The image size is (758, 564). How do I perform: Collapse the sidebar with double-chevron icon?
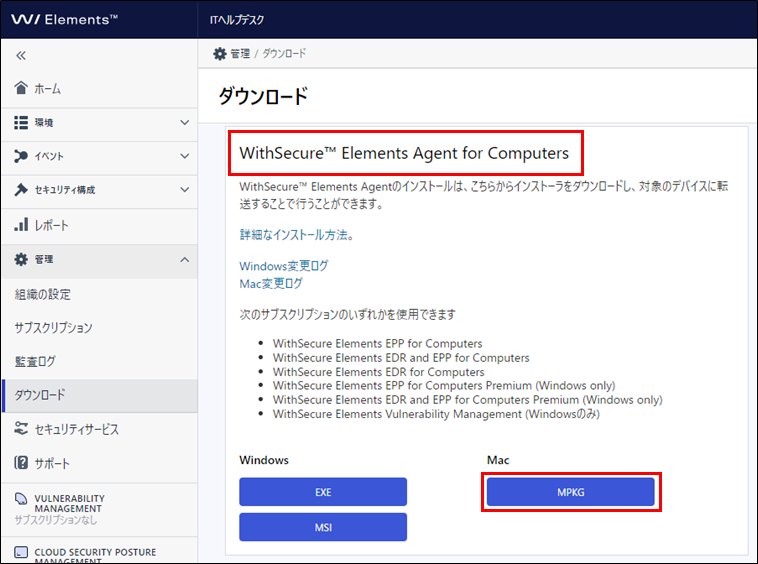21,56
